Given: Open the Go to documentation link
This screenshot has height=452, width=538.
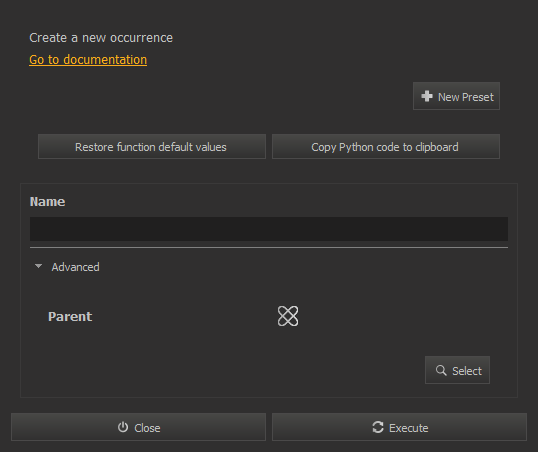Looking at the screenshot, I should point(88,60).
